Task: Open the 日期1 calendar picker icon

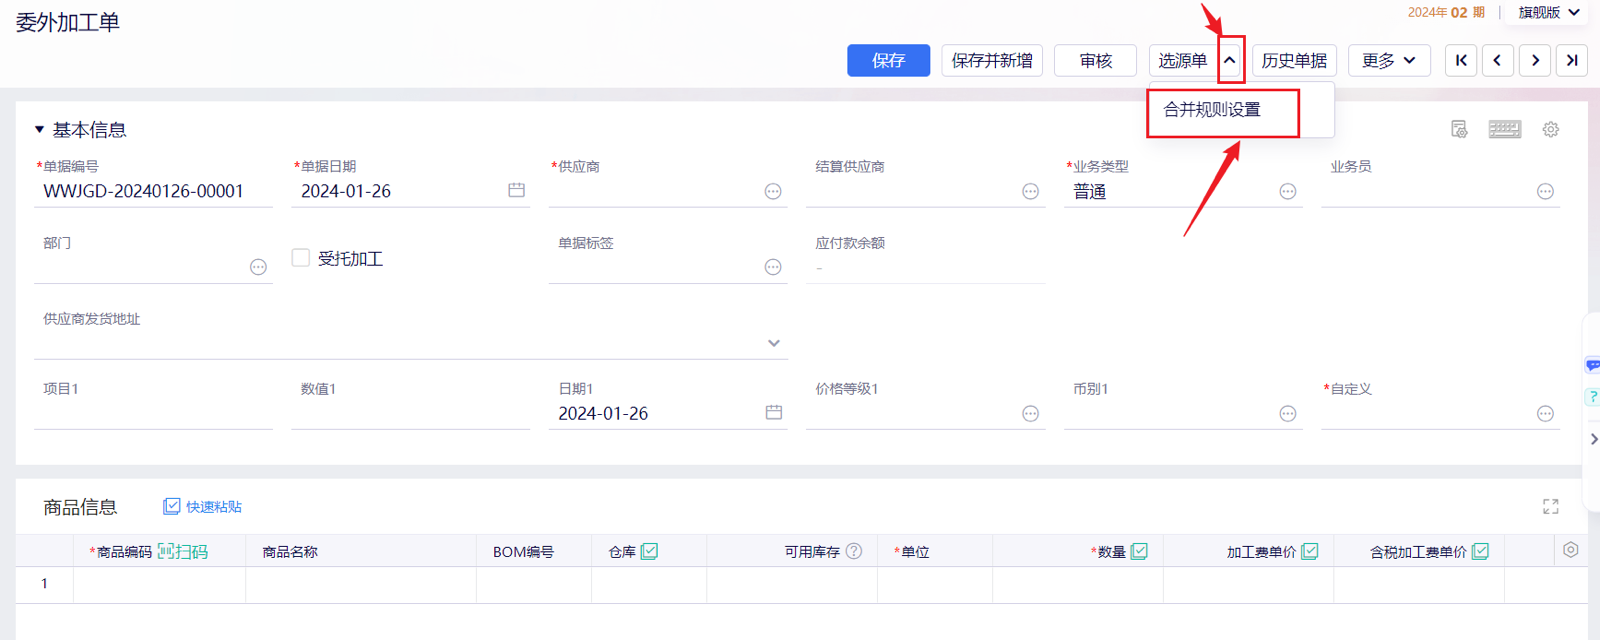Action: point(774,412)
